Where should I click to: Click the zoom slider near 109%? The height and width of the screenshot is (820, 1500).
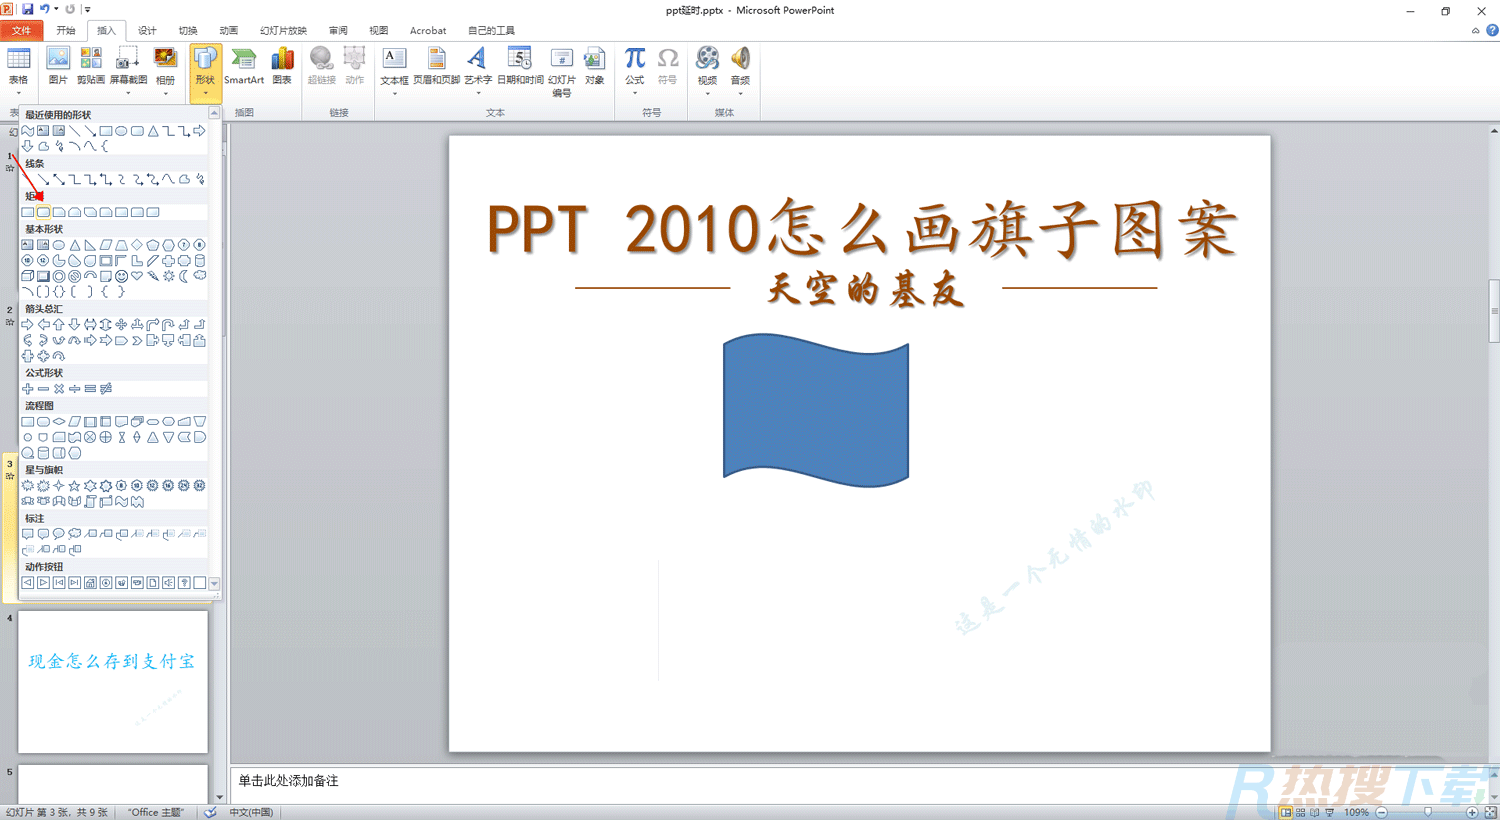(1428, 812)
